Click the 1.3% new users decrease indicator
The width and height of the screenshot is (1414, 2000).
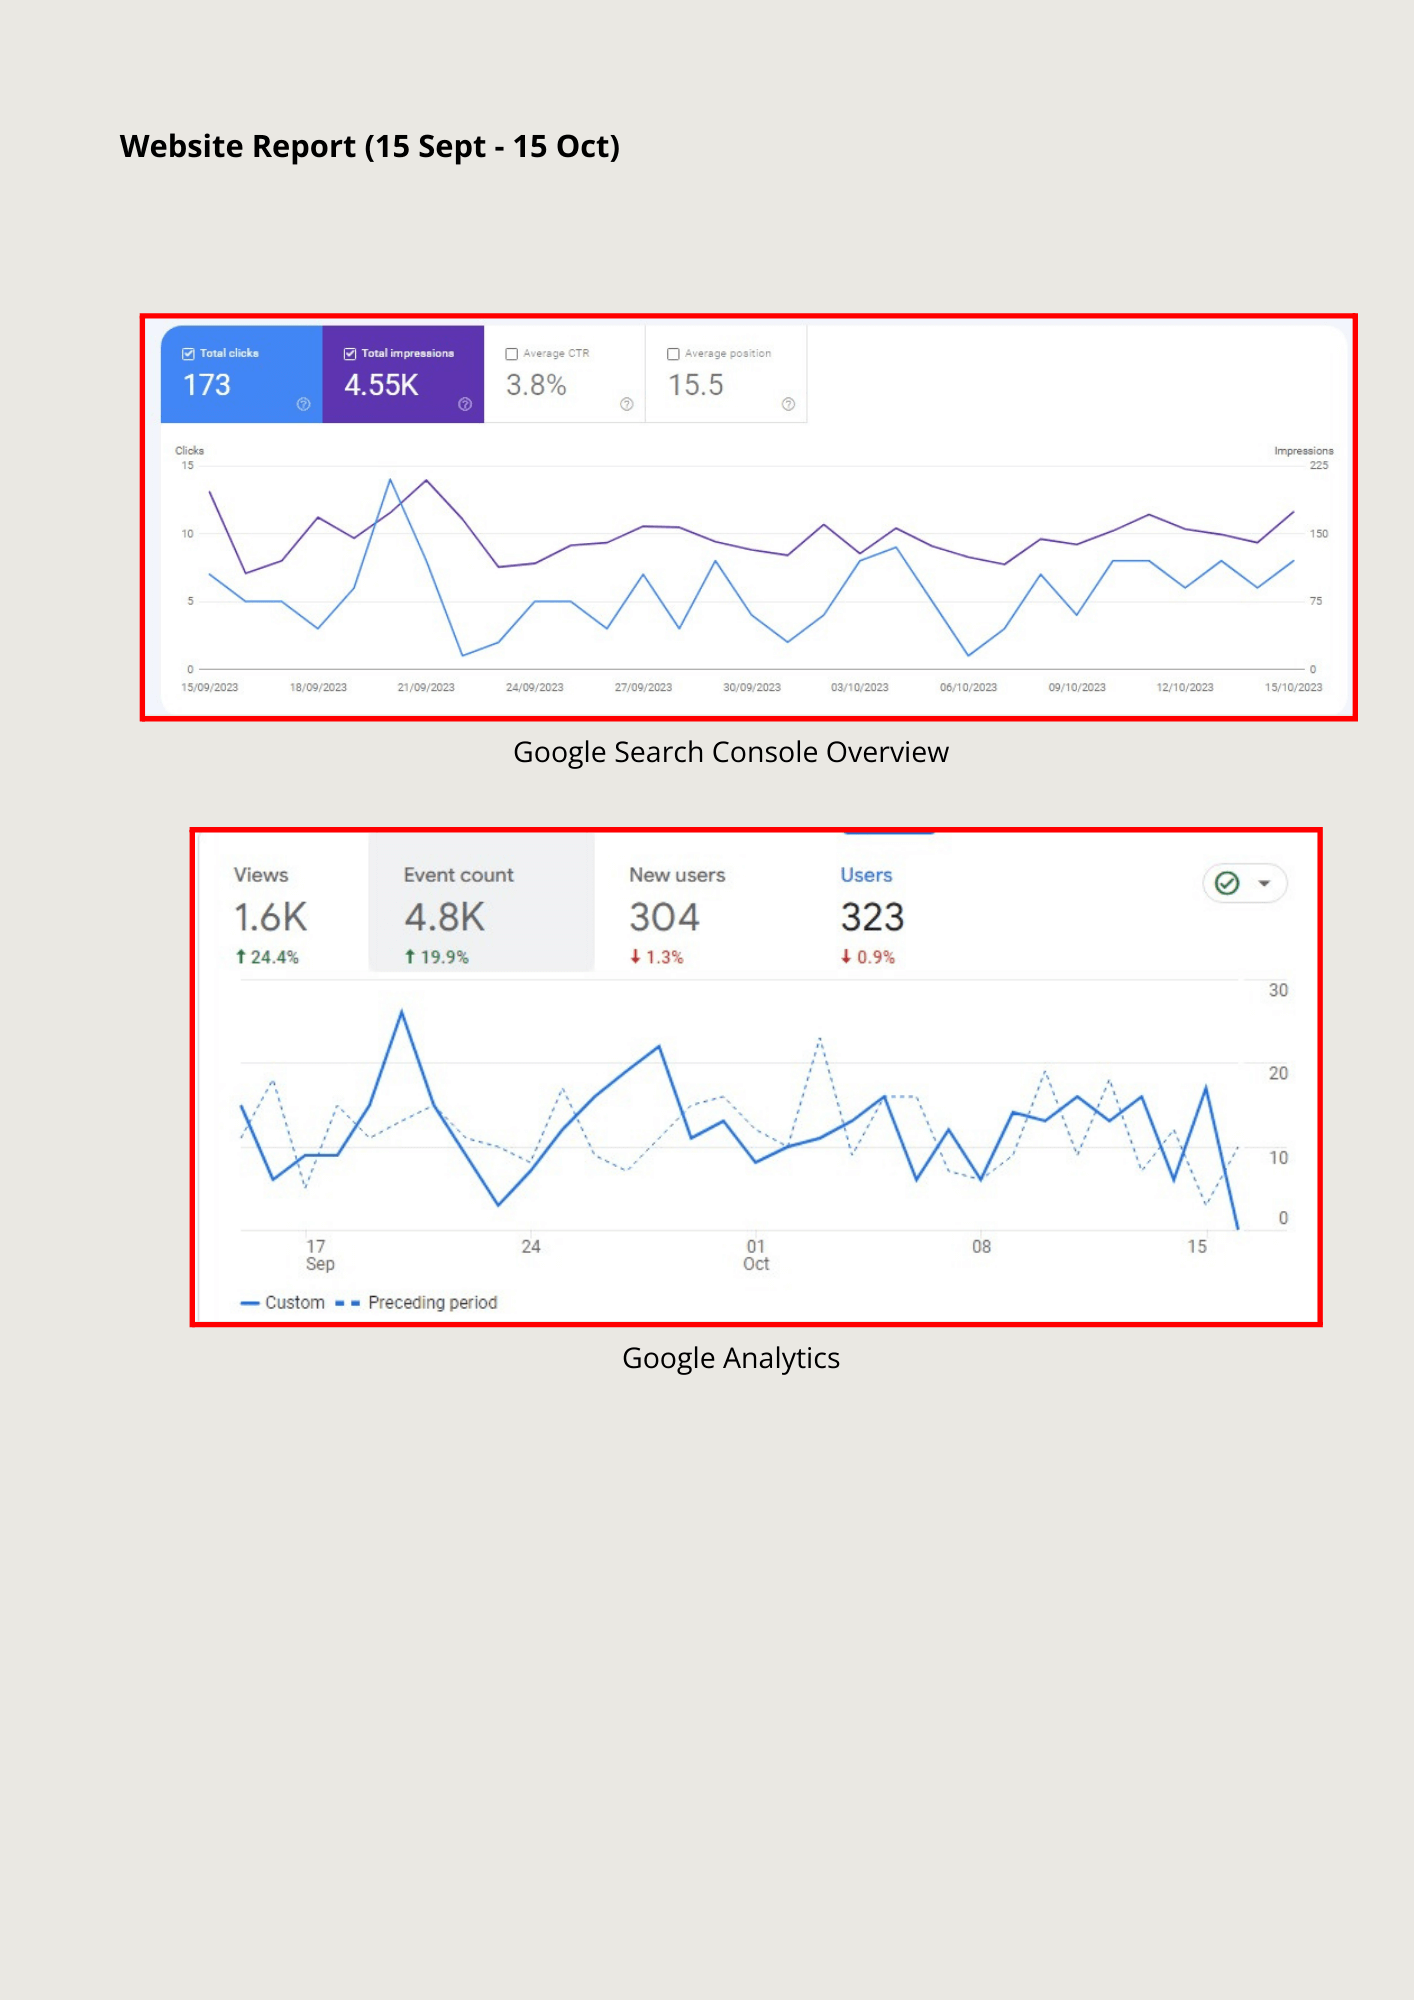click(657, 957)
